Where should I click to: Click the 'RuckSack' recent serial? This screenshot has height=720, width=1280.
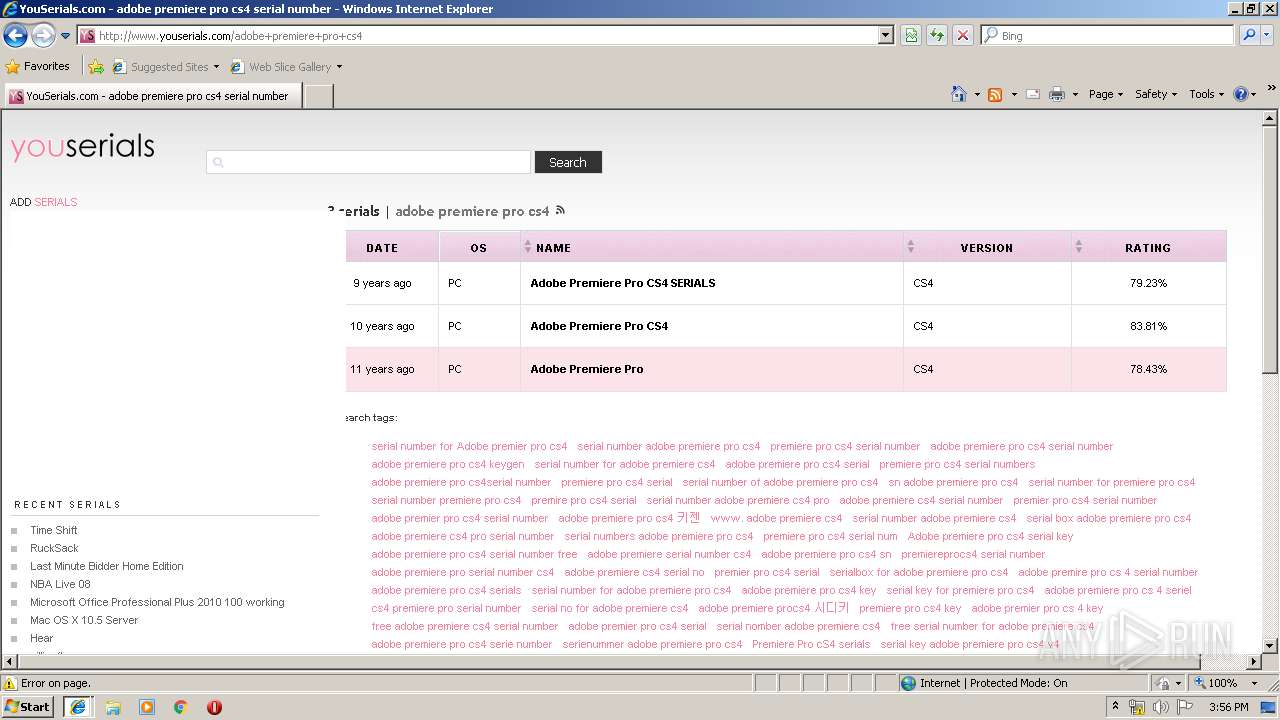(54, 548)
